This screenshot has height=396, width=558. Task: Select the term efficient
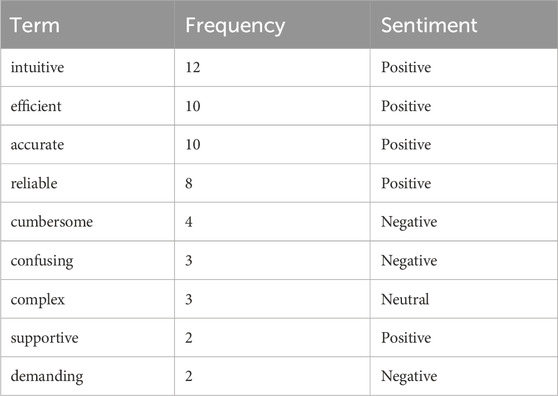tap(36, 106)
